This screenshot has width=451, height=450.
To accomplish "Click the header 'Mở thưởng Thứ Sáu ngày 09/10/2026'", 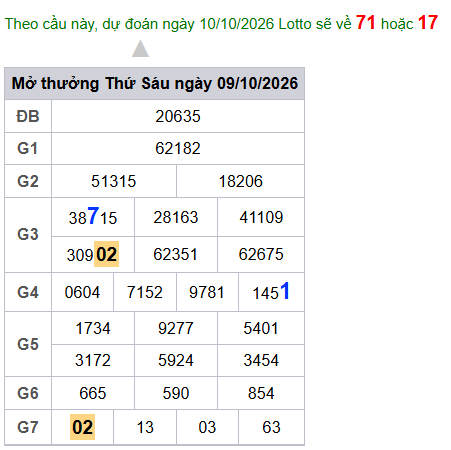I will pos(155,83).
